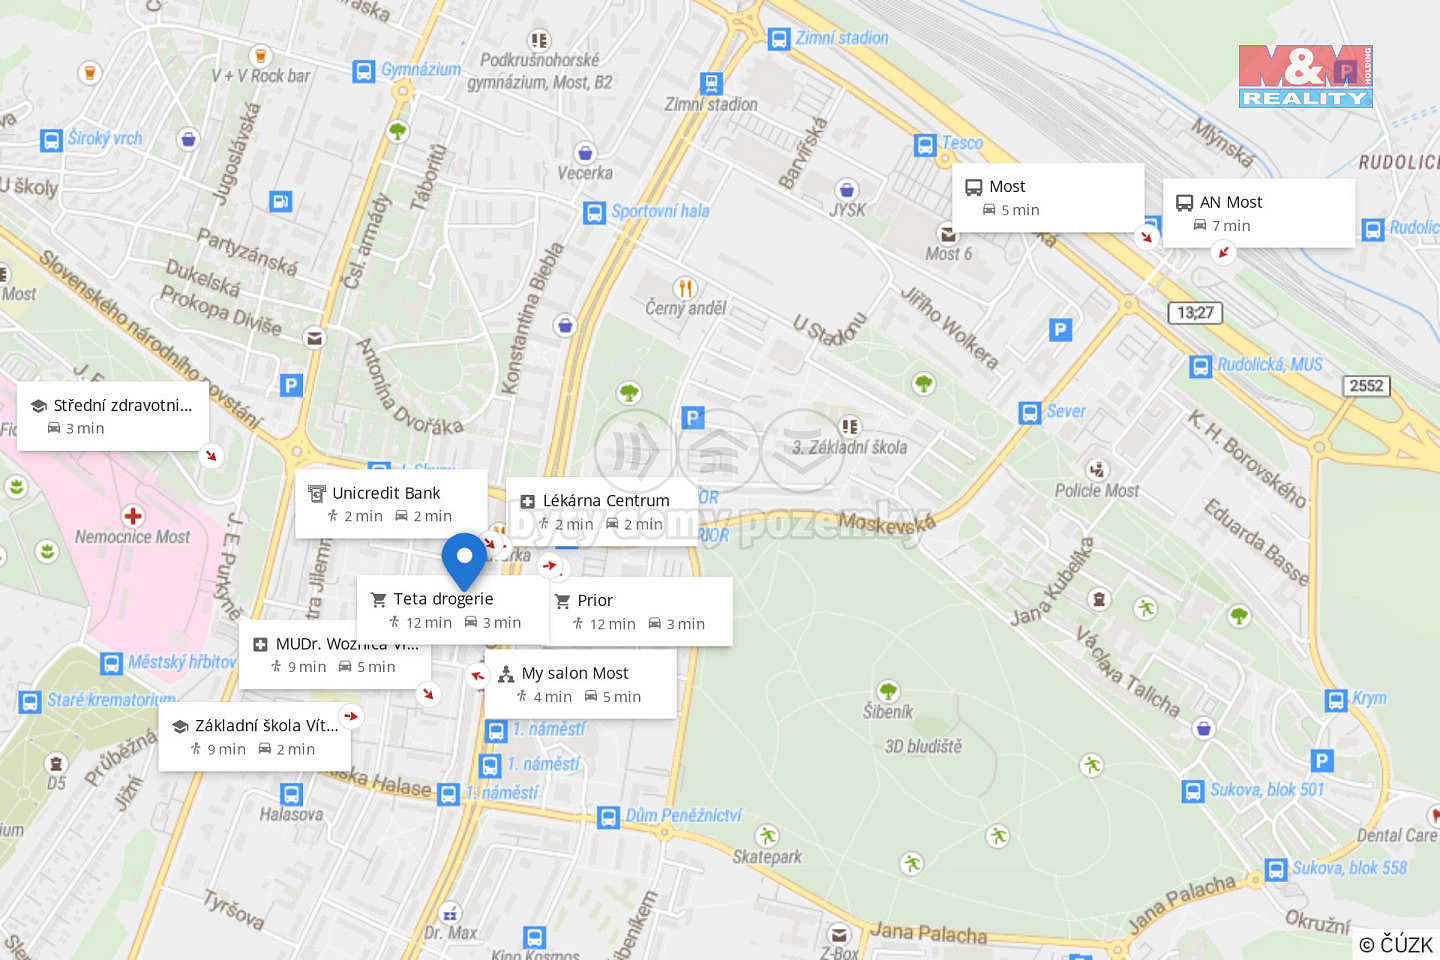Viewport: 1440px width, 960px height.
Task: Select the Teta drogerie info card
Action: point(453,610)
